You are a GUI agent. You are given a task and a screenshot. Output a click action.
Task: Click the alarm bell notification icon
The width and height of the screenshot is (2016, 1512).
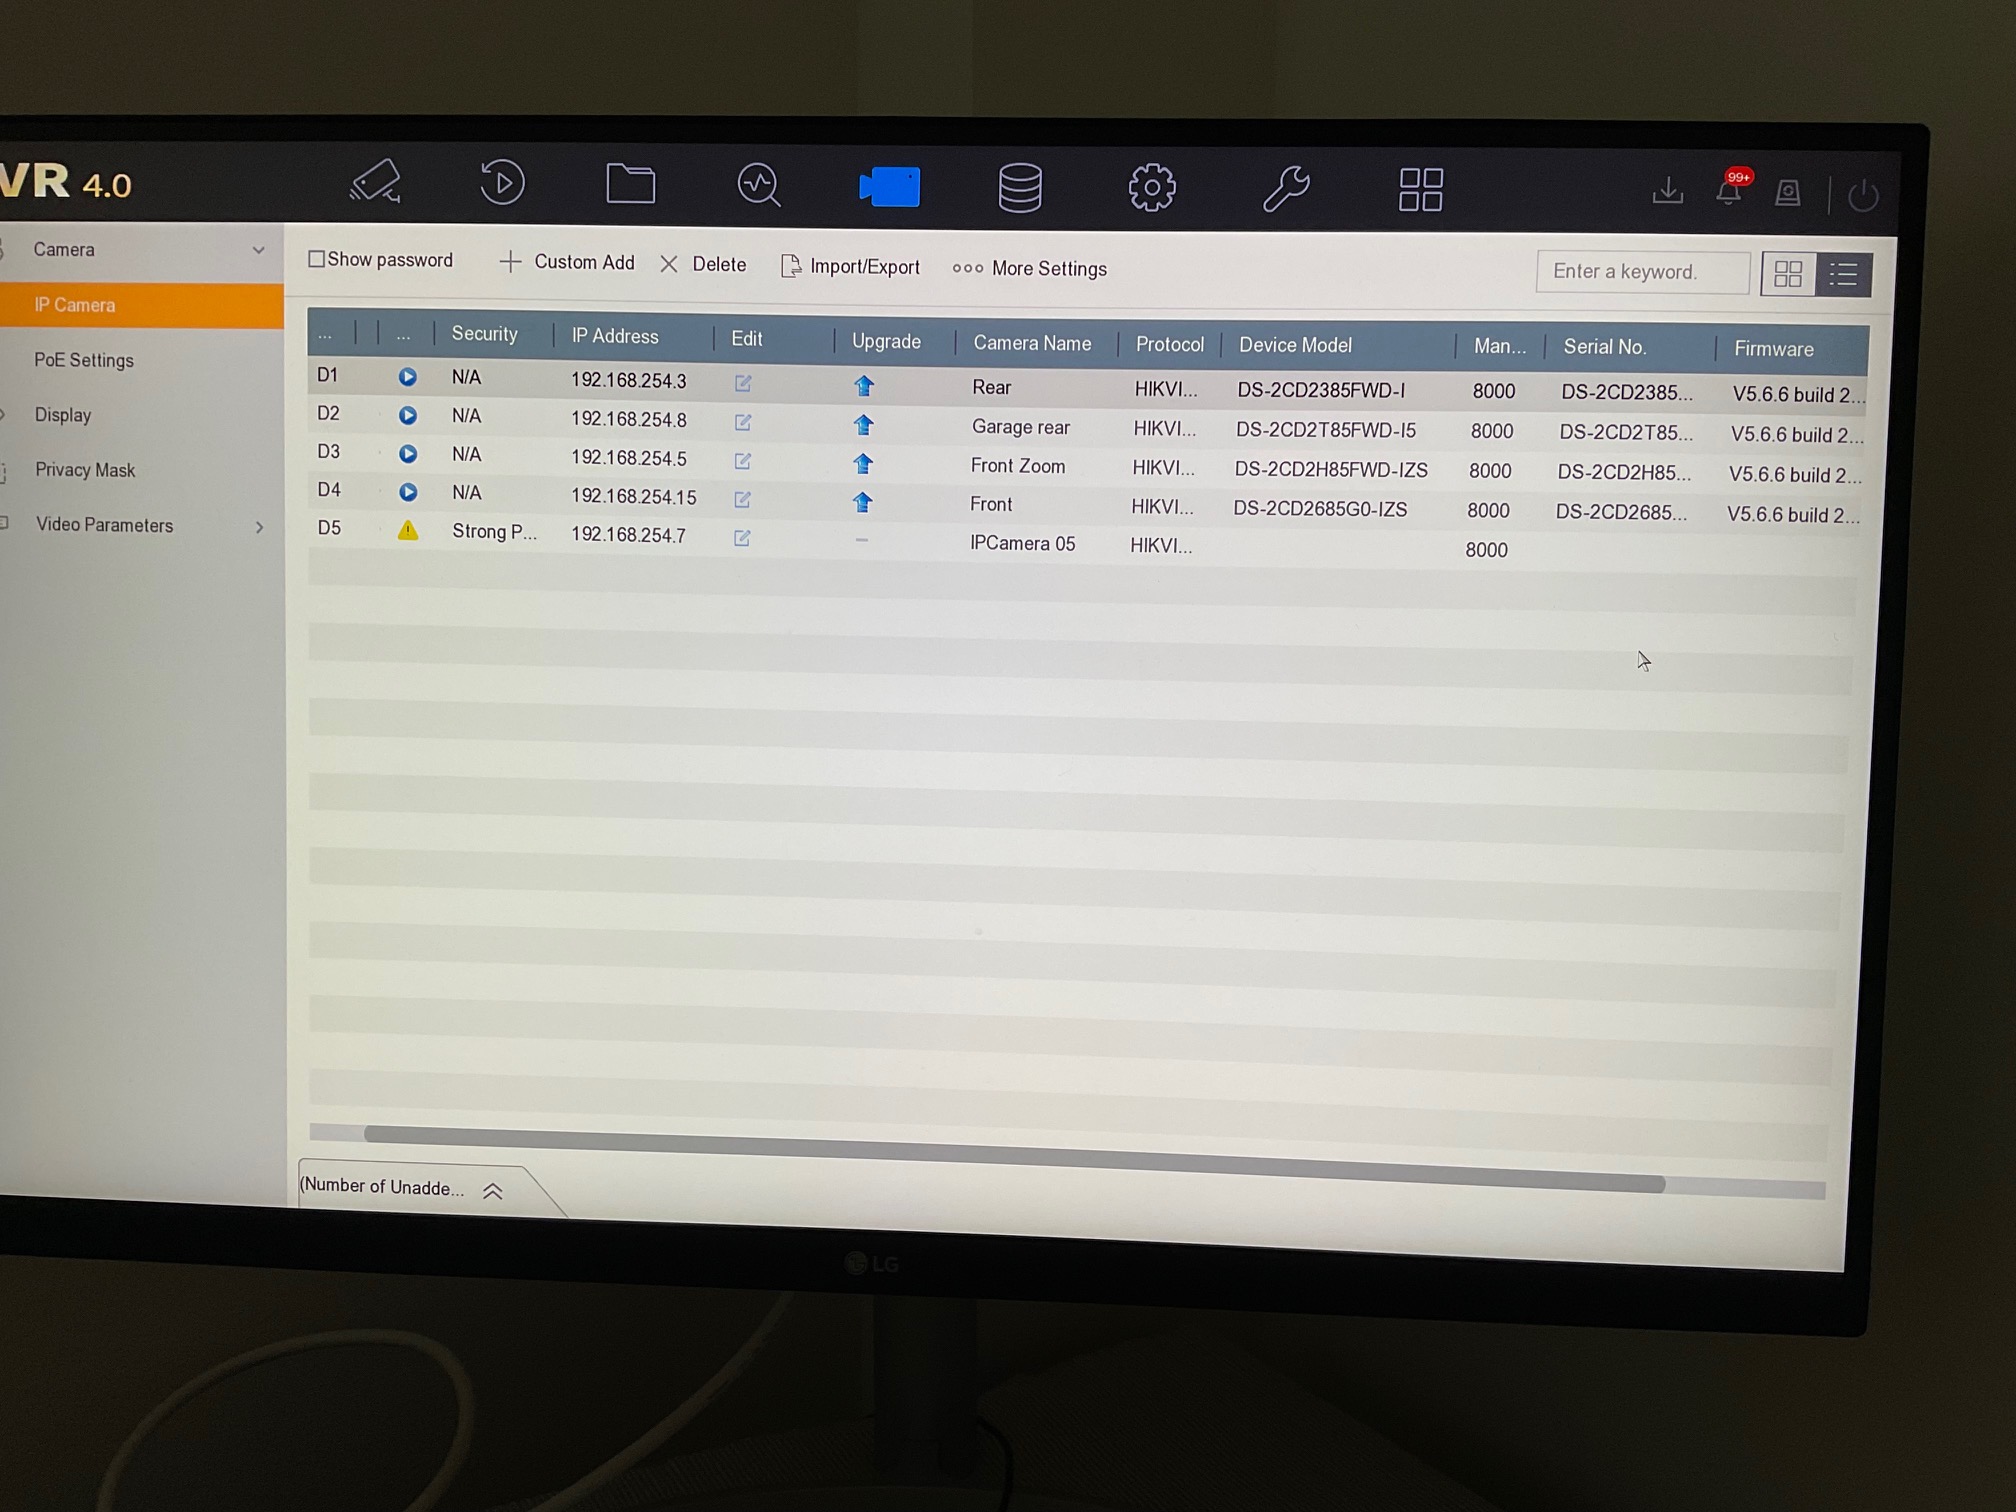tap(1728, 191)
